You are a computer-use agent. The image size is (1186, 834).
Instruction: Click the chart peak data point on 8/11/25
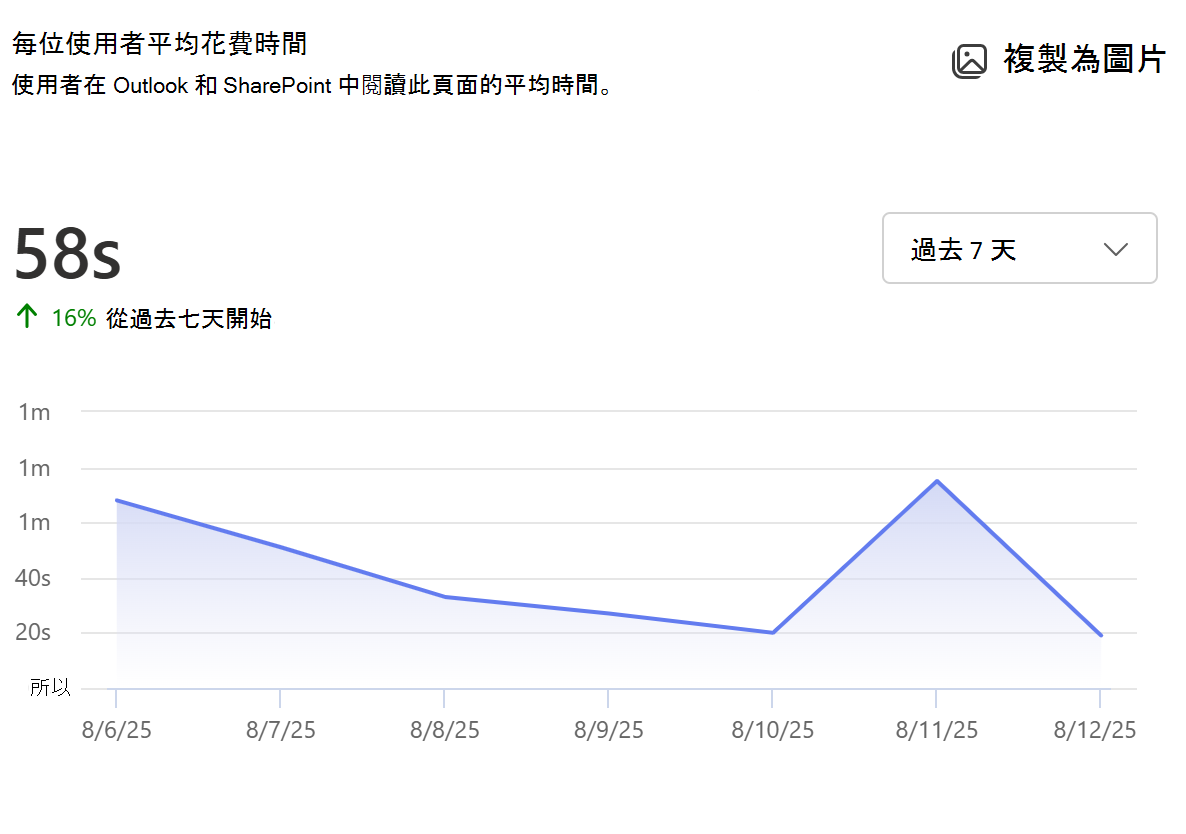(x=936, y=481)
